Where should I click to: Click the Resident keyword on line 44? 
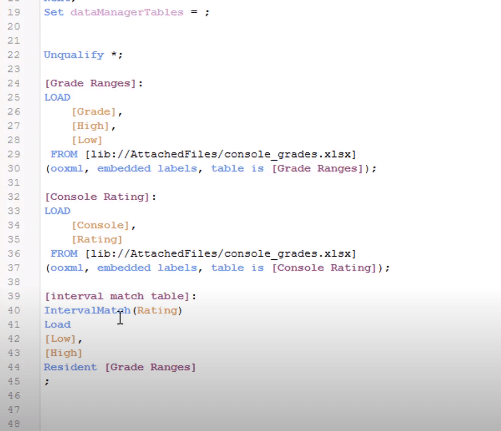(x=70, y=367)
